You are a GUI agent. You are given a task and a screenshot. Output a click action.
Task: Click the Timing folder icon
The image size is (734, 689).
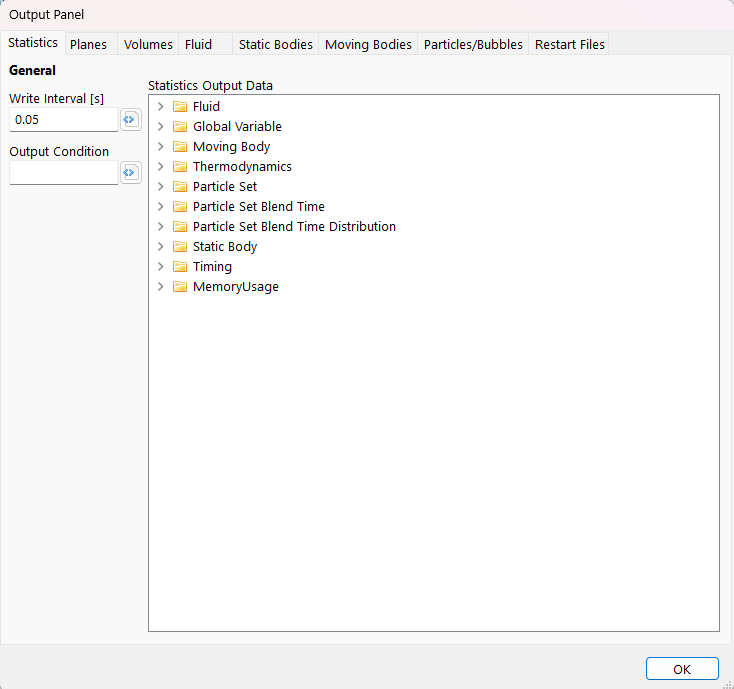coord(180,267)
